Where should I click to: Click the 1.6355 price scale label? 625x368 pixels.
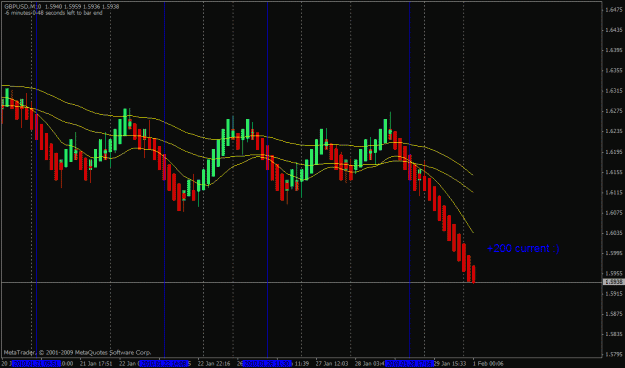614,71
